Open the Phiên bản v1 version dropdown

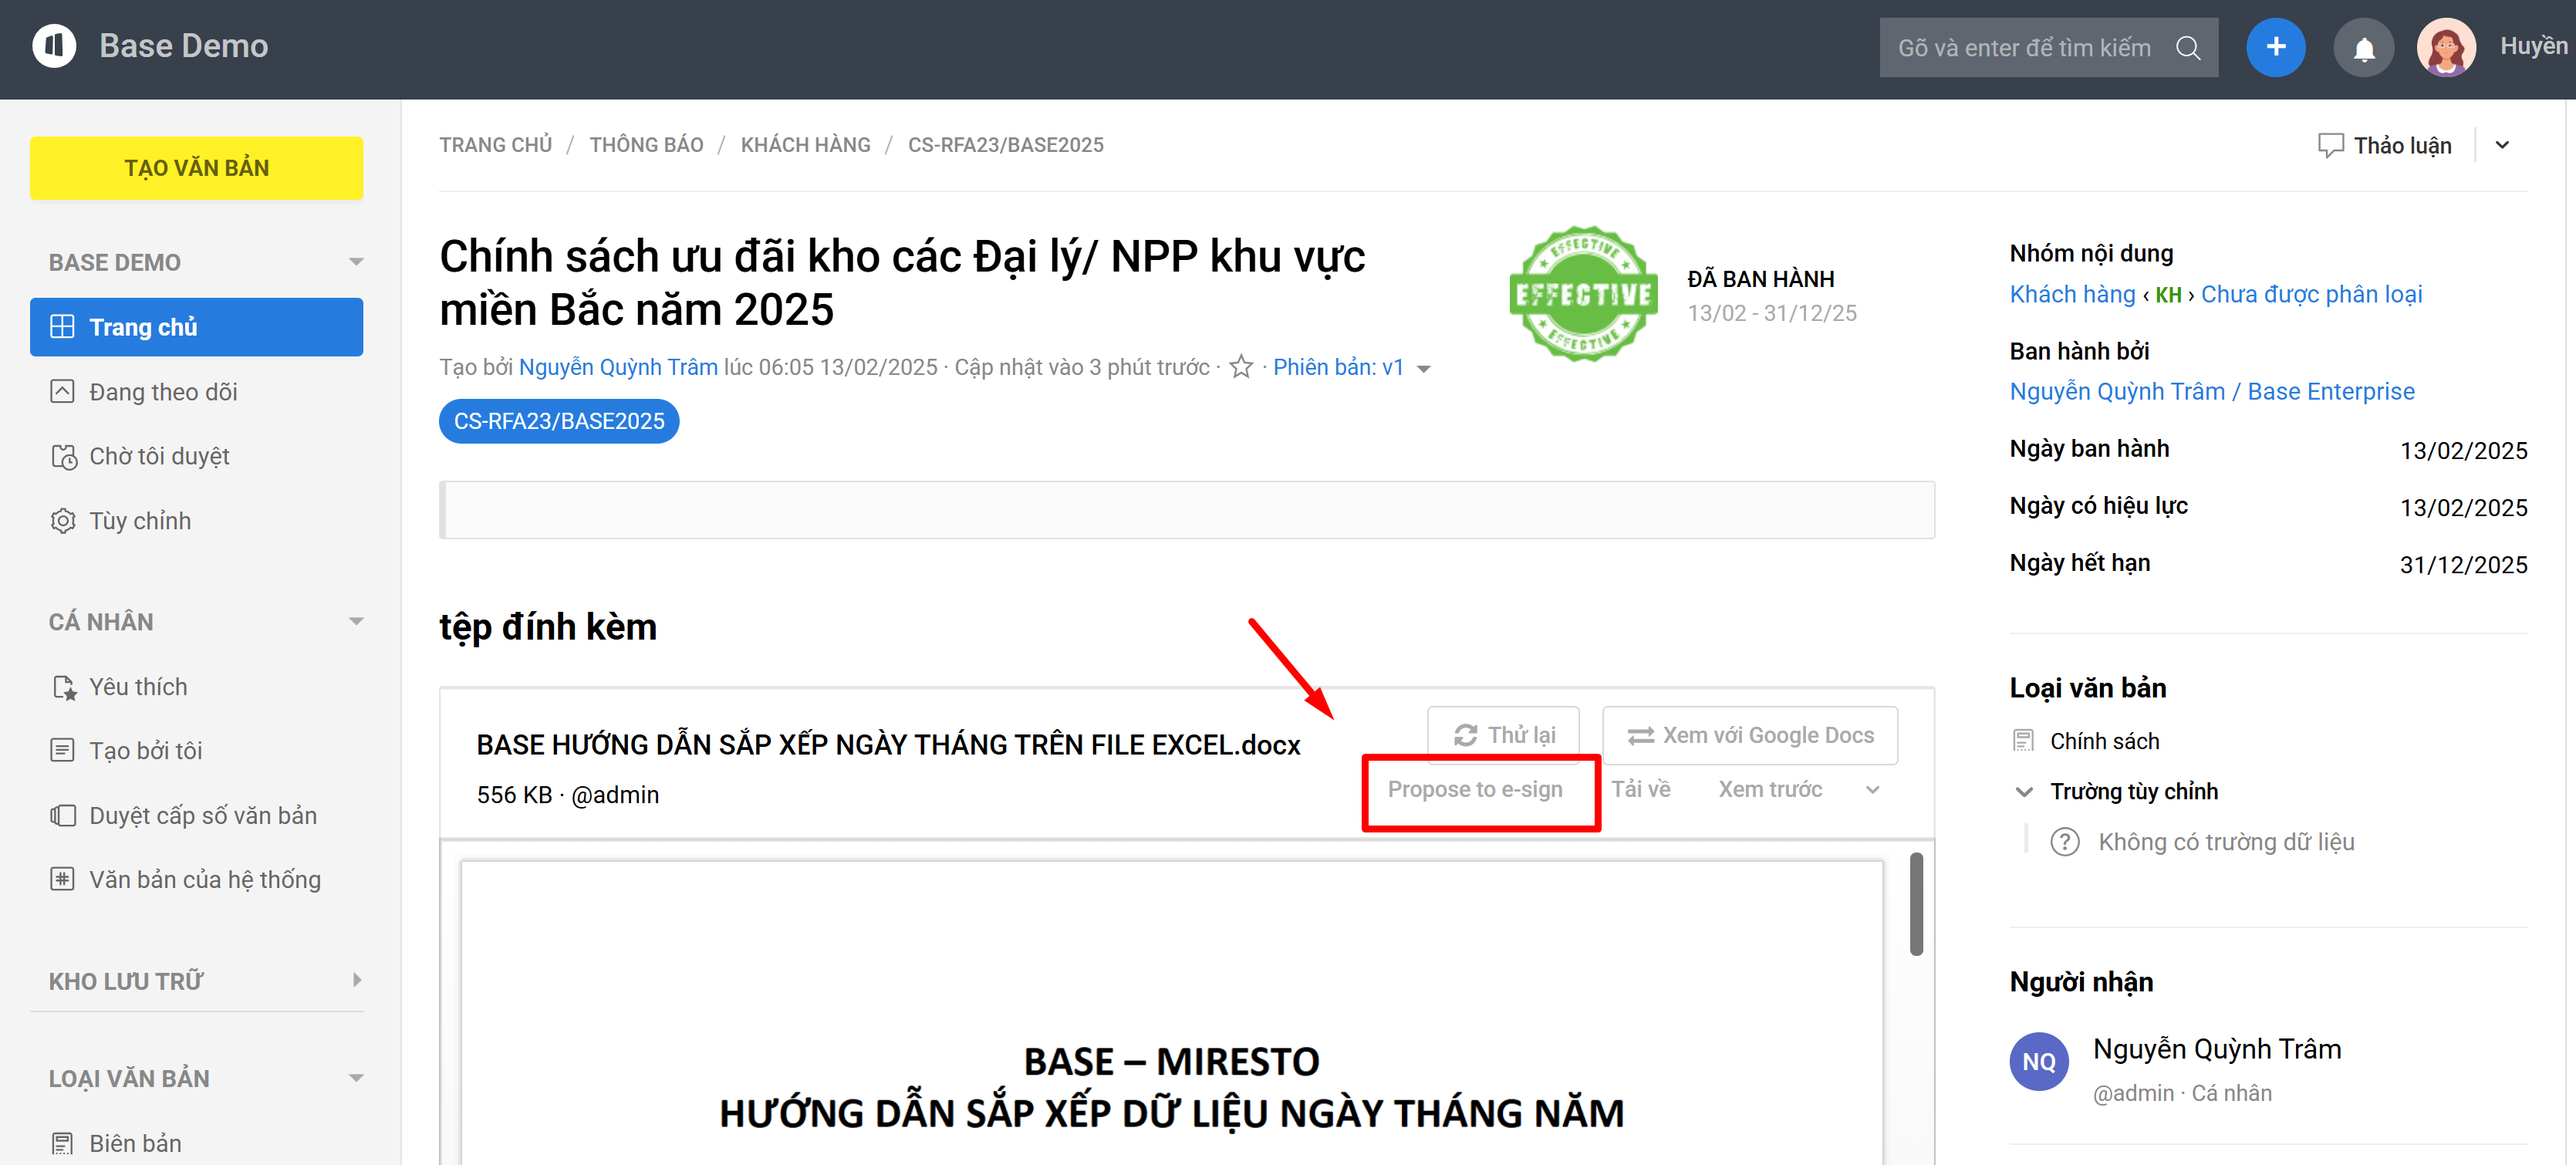[1424, 369]
